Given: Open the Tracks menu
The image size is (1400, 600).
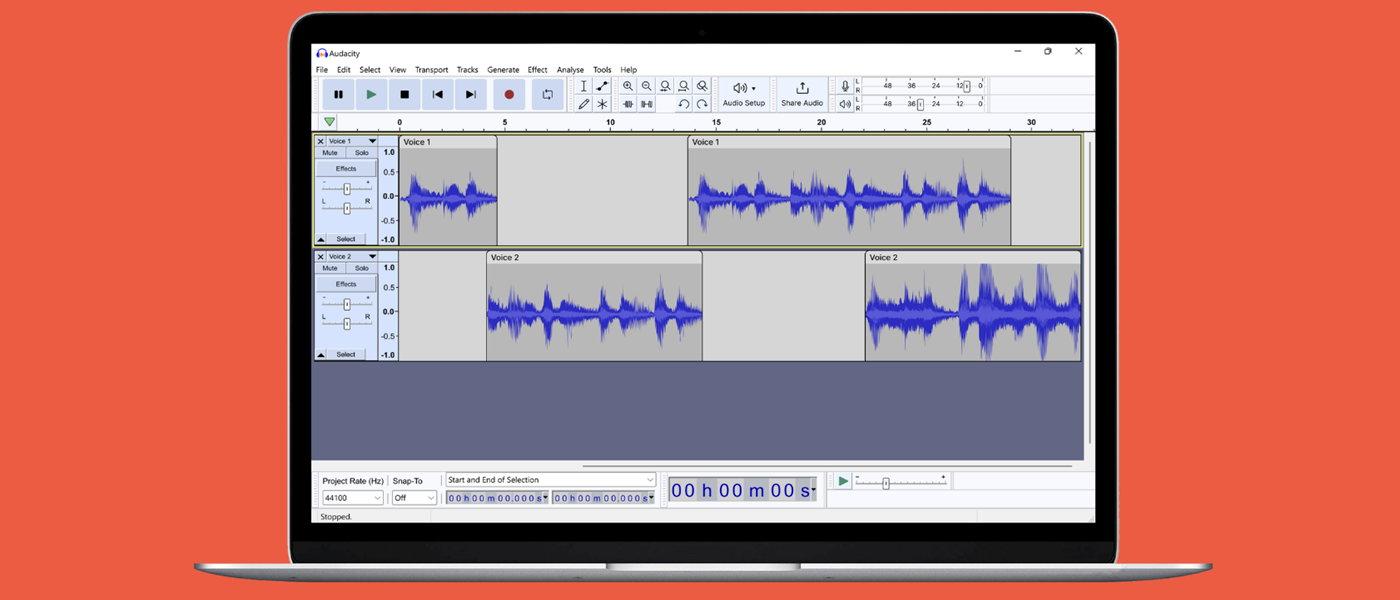Looking at the screenshot, I should (468, 70).
